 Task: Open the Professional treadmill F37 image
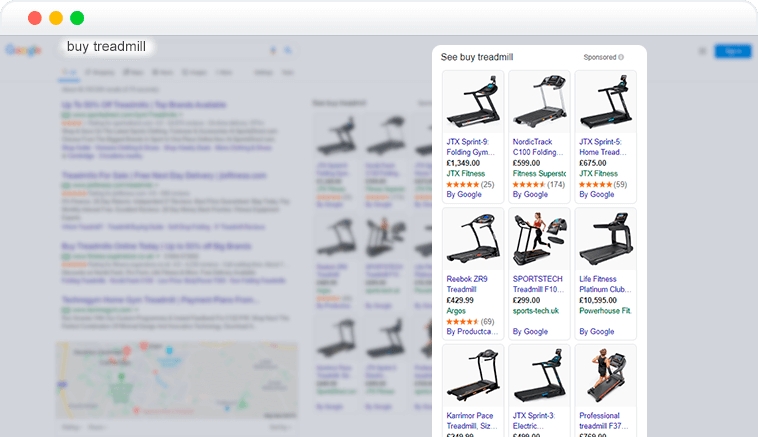tap(605, 376)
